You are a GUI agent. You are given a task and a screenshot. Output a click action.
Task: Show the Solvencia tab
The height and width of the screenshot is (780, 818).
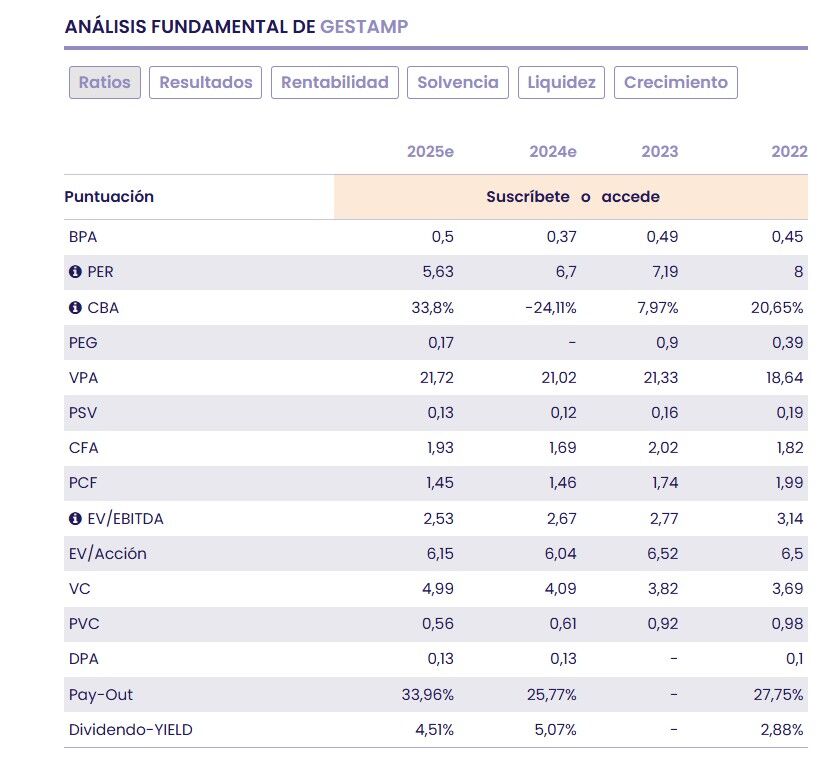[x=458, y=82]
